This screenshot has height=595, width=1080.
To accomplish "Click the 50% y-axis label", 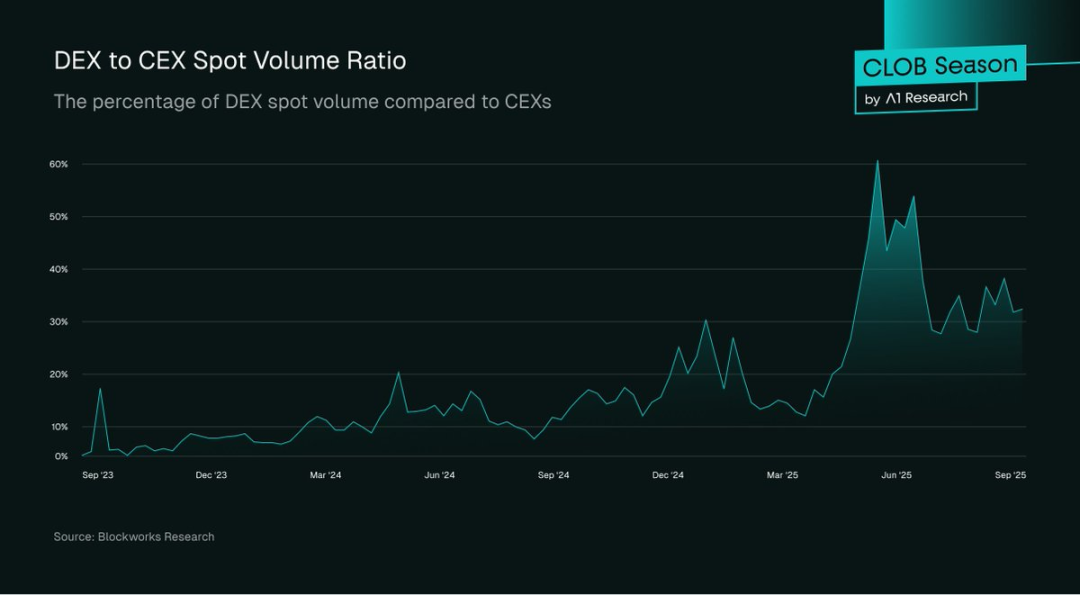I will 58,217.
